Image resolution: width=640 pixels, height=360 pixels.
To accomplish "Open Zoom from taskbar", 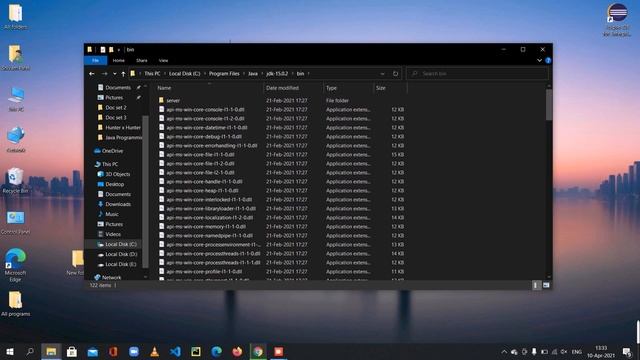I will click(134, 352).
